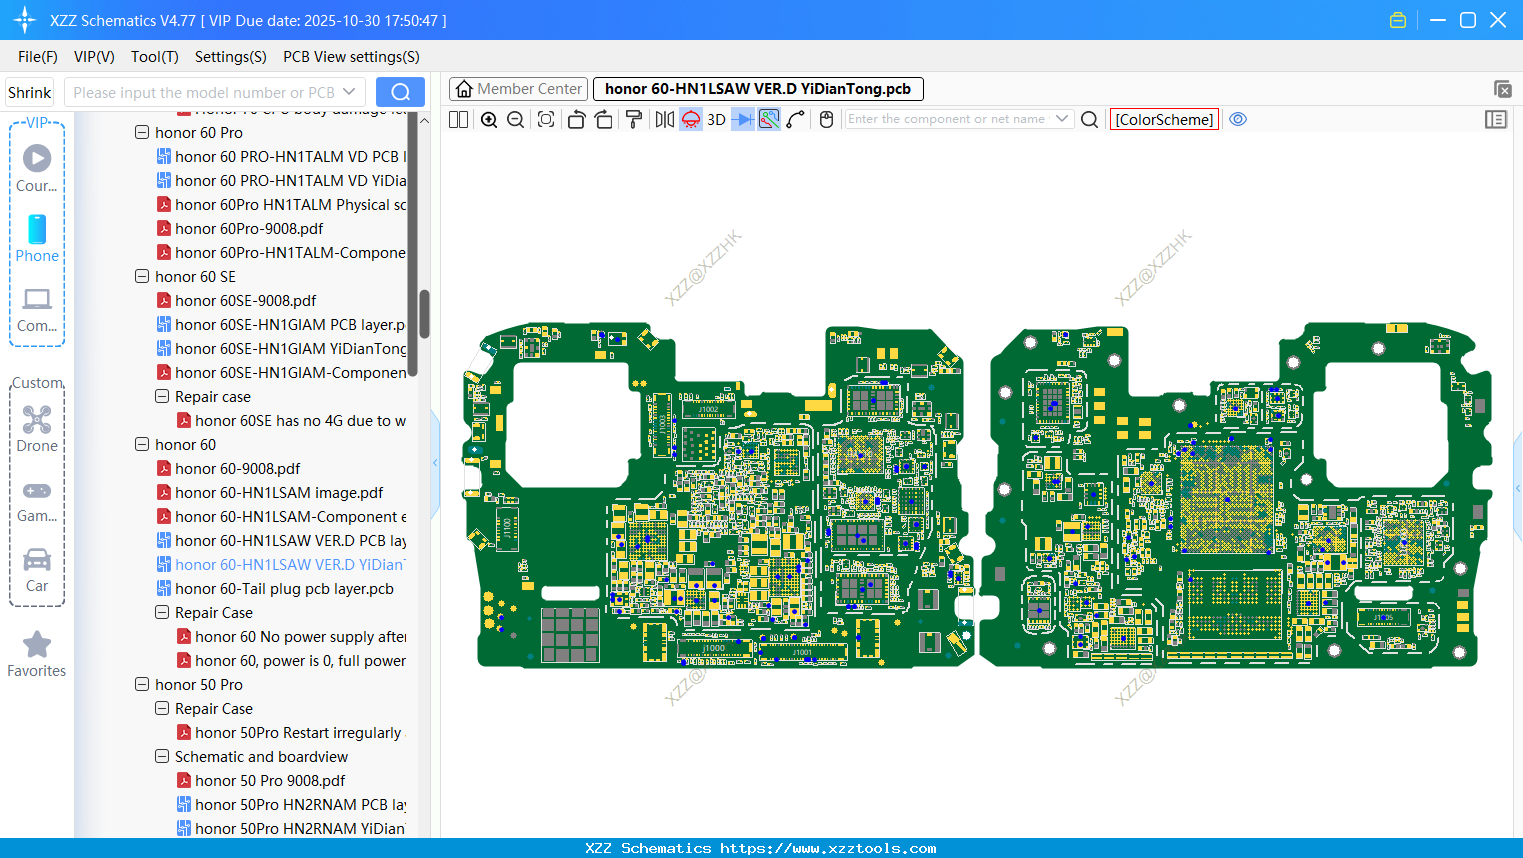
Task: Open the Course sidebar icon
Action: [x=37, y=168]
